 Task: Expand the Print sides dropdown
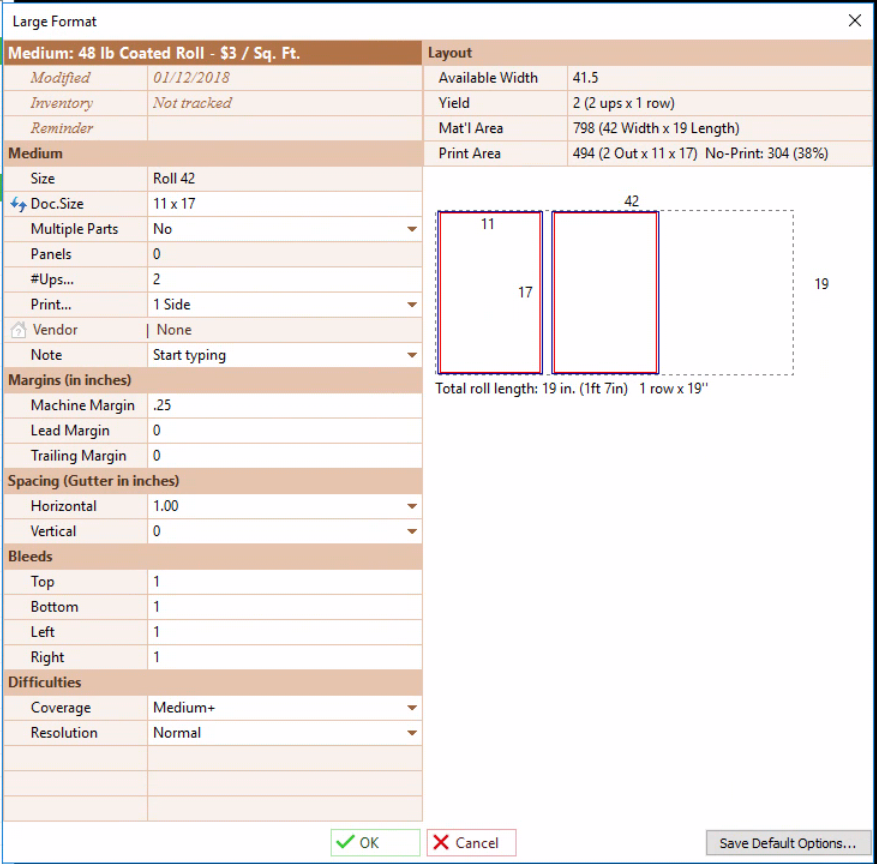click(x=411, y=305)
